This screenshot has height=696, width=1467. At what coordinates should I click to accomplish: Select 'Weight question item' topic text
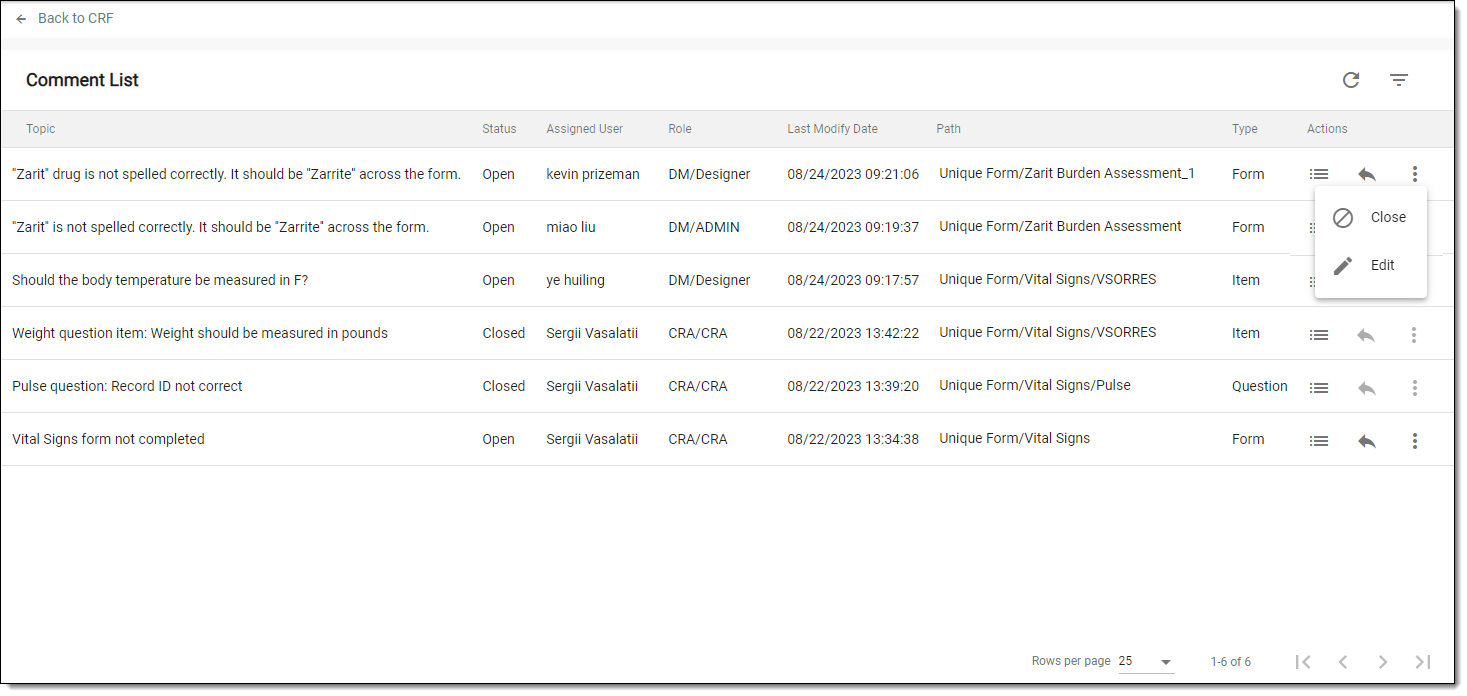(200, 333)
